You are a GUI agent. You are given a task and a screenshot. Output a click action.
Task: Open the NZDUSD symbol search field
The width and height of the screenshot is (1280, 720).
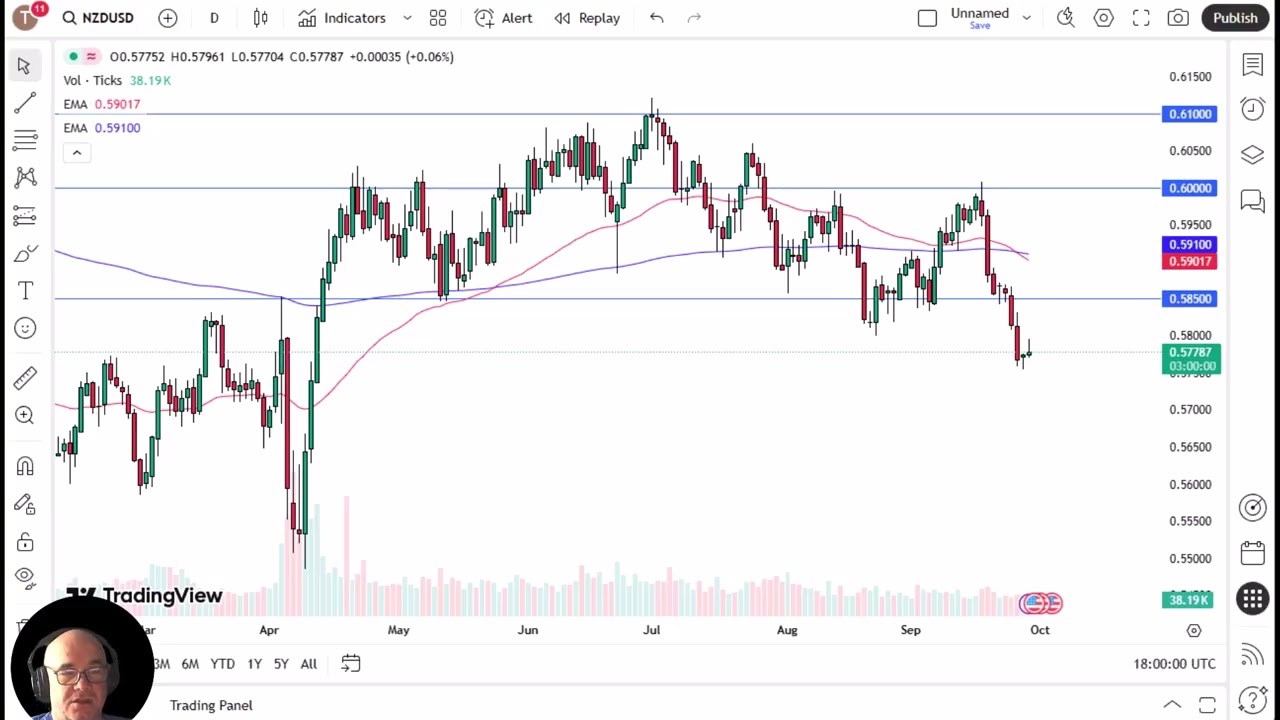click(98, 18)
